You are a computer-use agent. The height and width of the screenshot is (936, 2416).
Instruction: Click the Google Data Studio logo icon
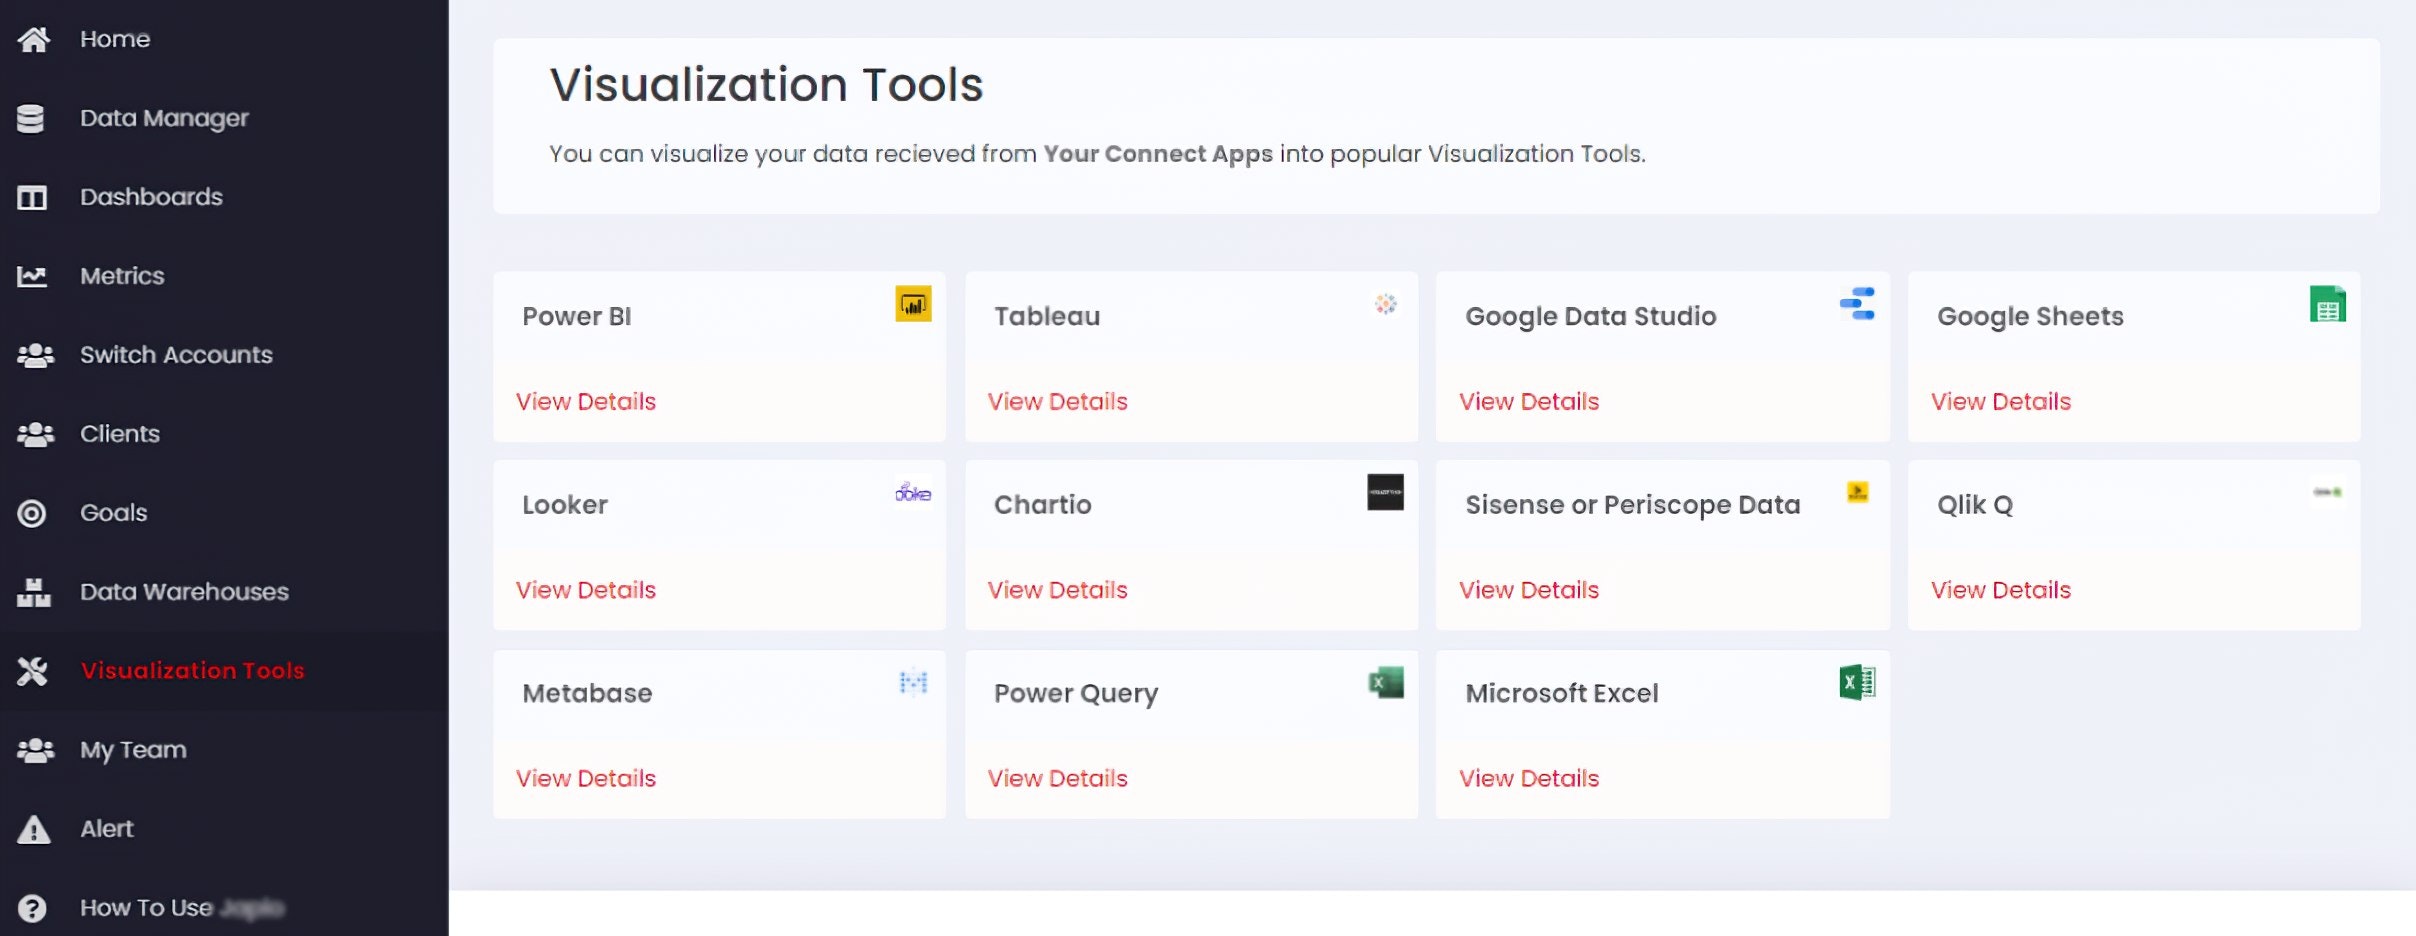coord(1857,303)
